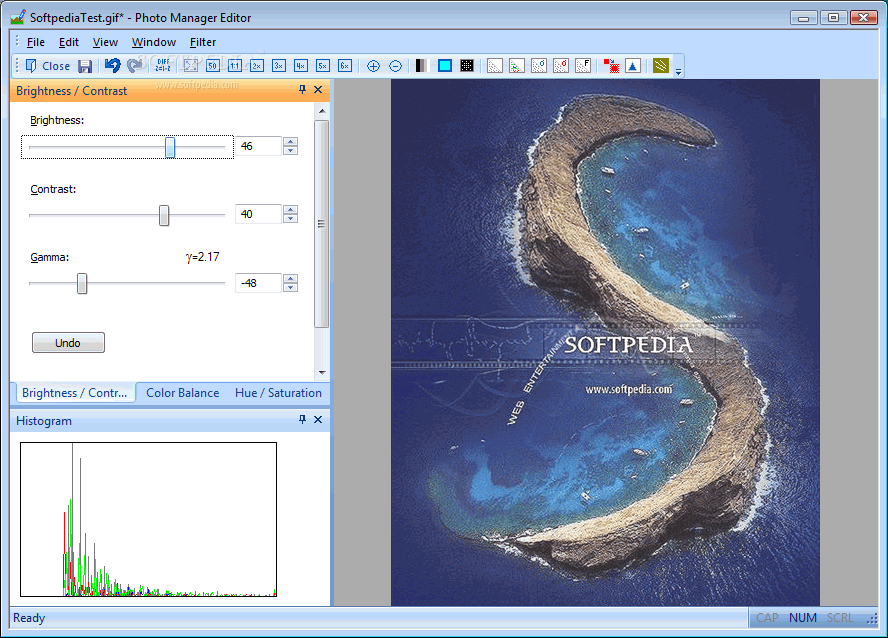Click the olive diagonal lines icon
Image resolution: width=888 pixels, height=638 pixels.
[661, 66]
